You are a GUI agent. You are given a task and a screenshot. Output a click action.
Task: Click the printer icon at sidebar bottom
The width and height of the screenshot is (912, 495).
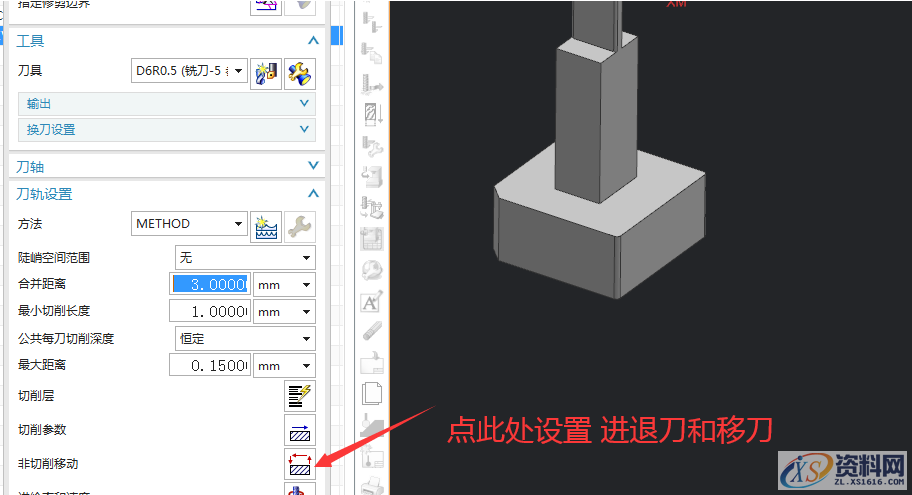(372, 486)
